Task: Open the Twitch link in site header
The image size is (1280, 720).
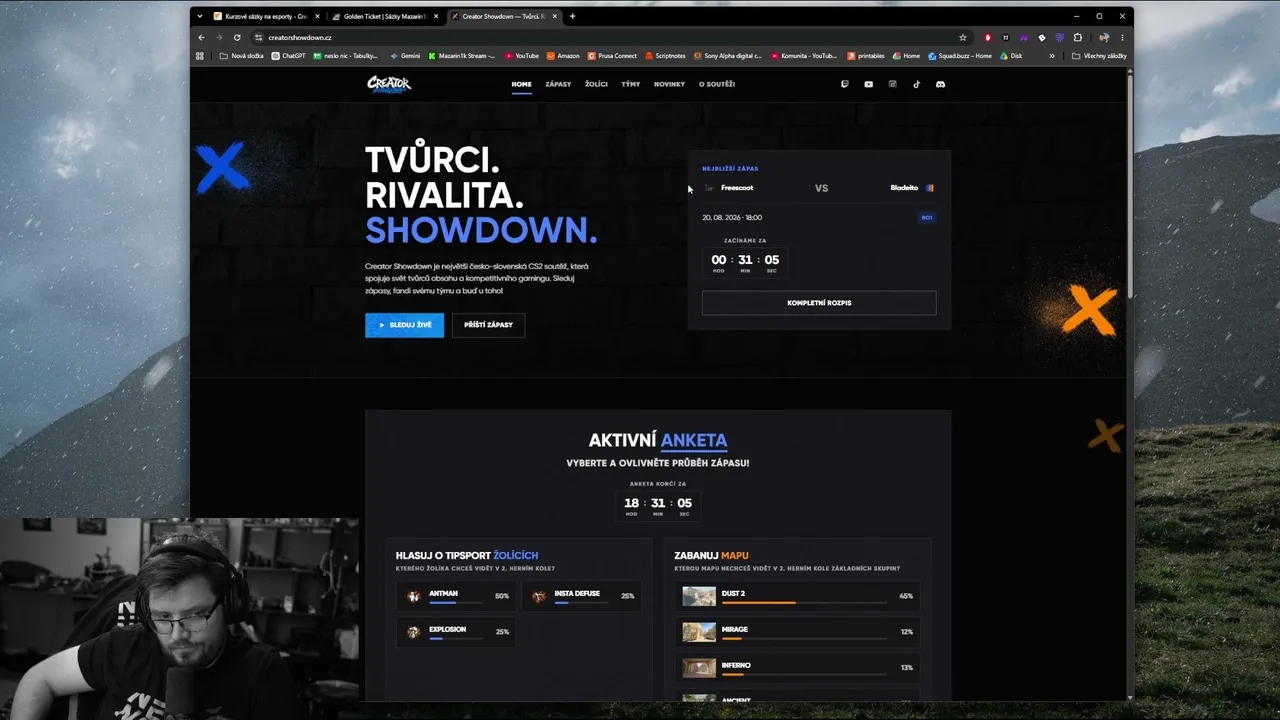Action: click(x=844, y=84)
